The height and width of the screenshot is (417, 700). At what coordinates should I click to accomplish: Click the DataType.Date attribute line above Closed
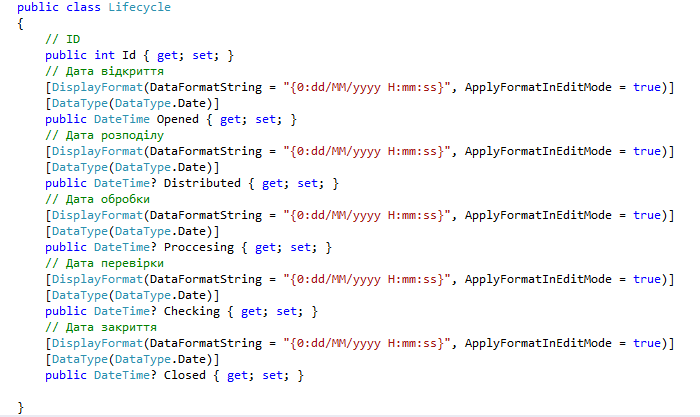pos(132,360)
